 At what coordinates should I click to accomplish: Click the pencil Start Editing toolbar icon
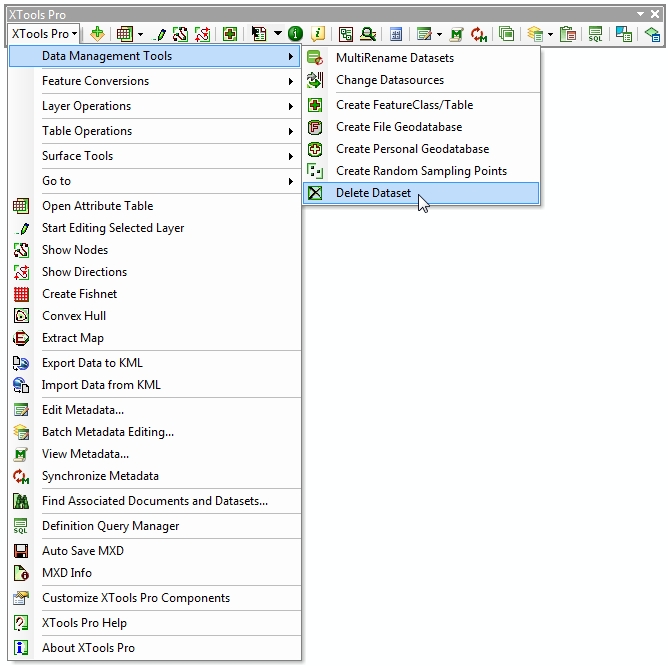[161, 34]
